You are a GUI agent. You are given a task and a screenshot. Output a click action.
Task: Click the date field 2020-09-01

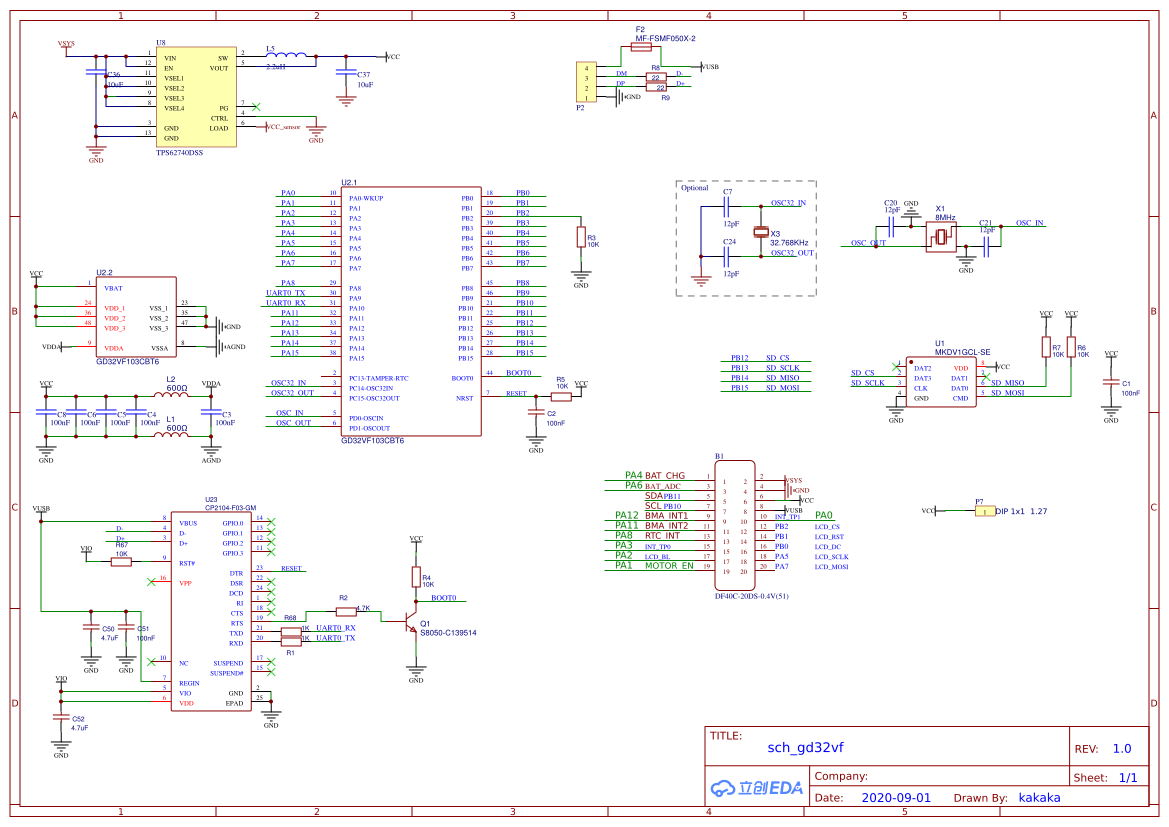(x=895, y=798)
